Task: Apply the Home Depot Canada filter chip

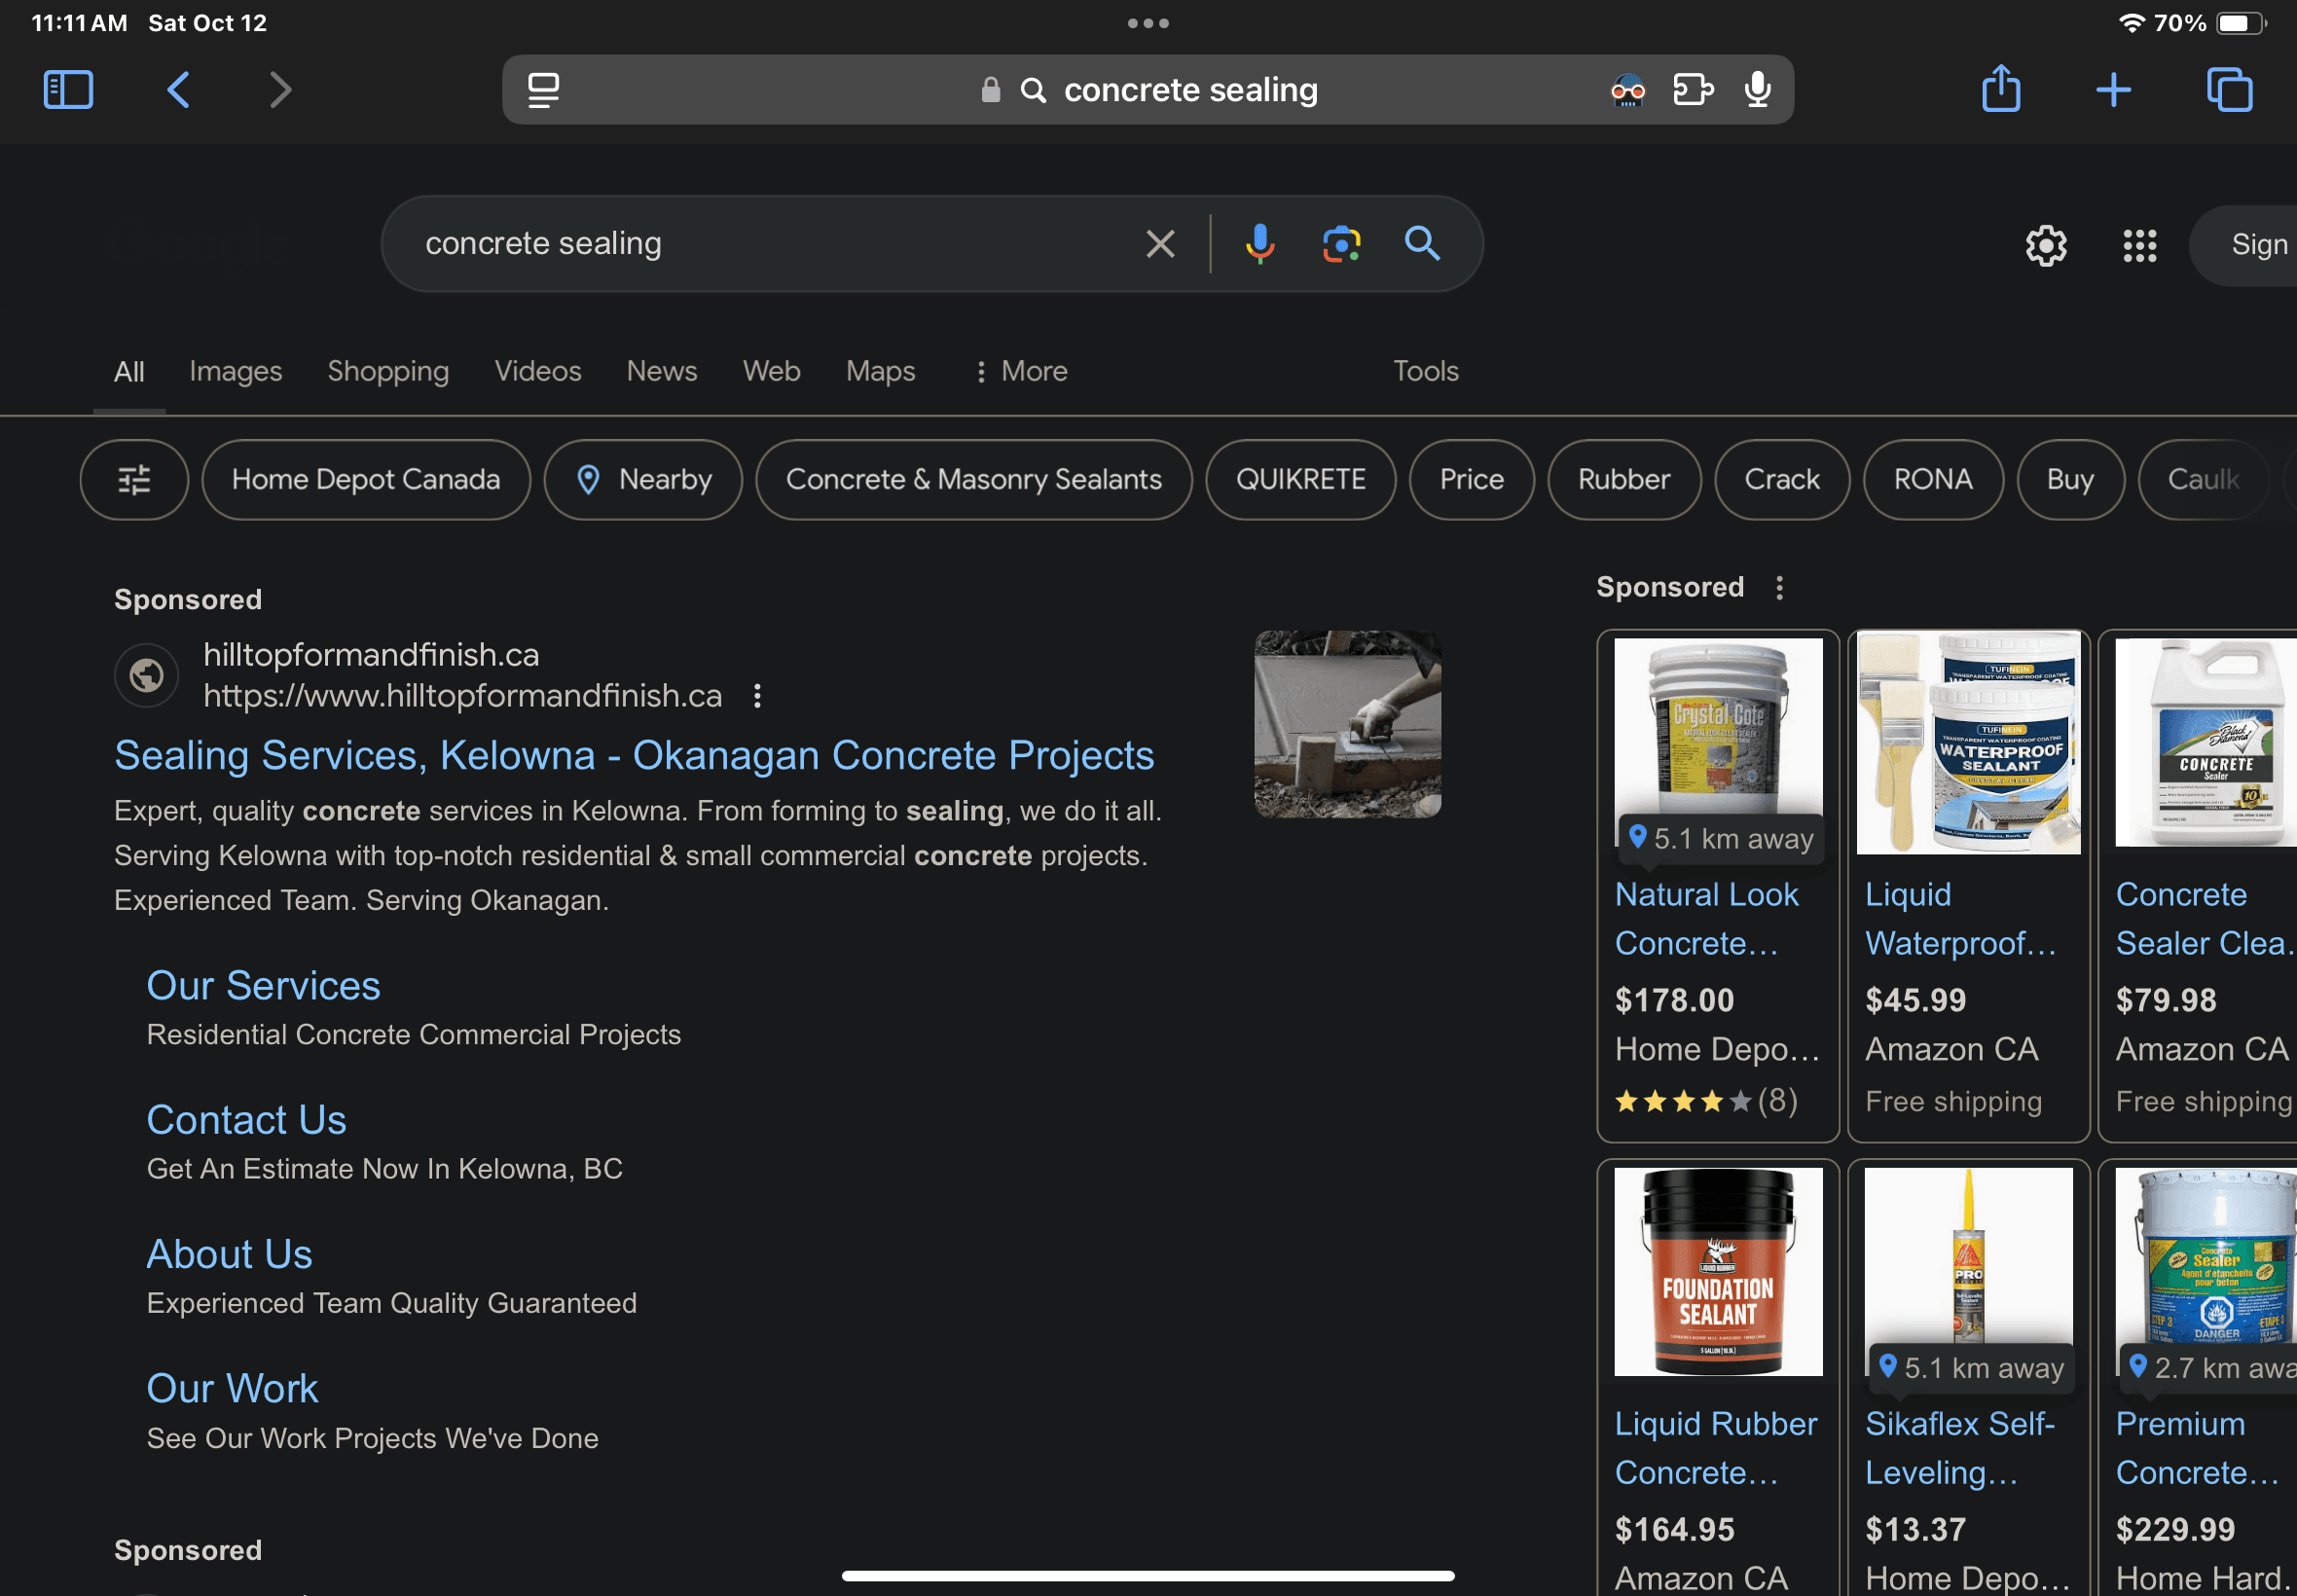Action: click(366, 480)
